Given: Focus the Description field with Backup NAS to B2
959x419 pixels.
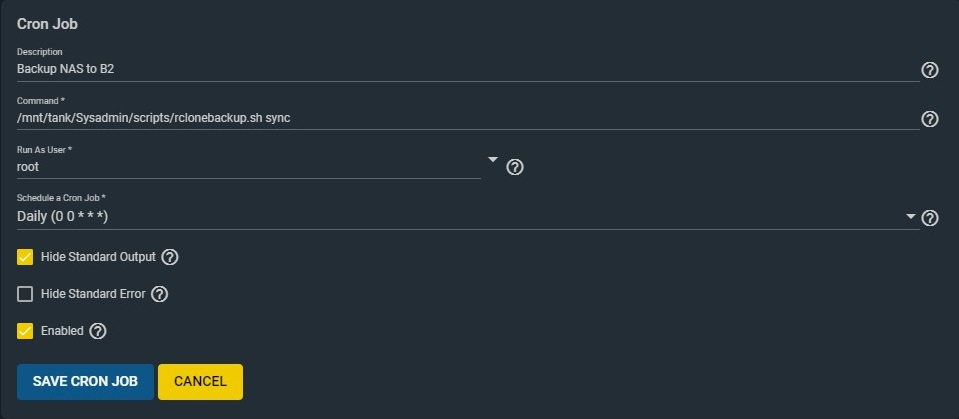Looking at the screenshot, I should 468,69.
